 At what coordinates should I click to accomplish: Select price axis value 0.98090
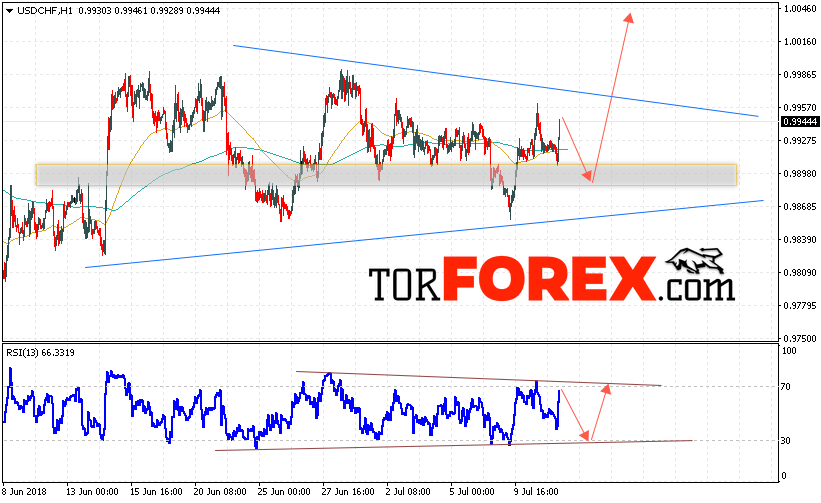(x=800, y=272)
